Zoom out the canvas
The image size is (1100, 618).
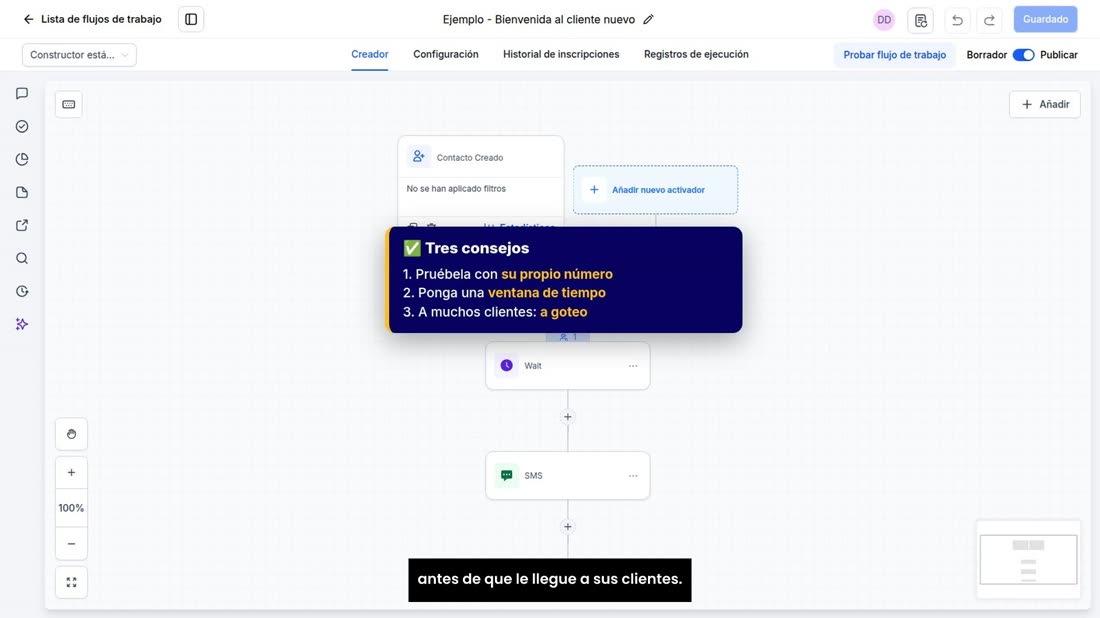[72, 544]
